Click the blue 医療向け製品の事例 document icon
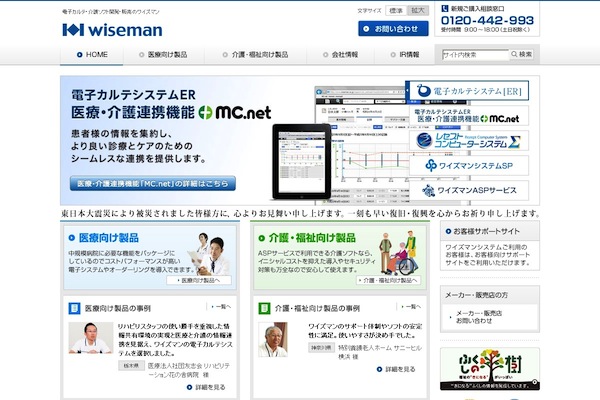Viewport: 600px width, 400px height. (74, 308)
